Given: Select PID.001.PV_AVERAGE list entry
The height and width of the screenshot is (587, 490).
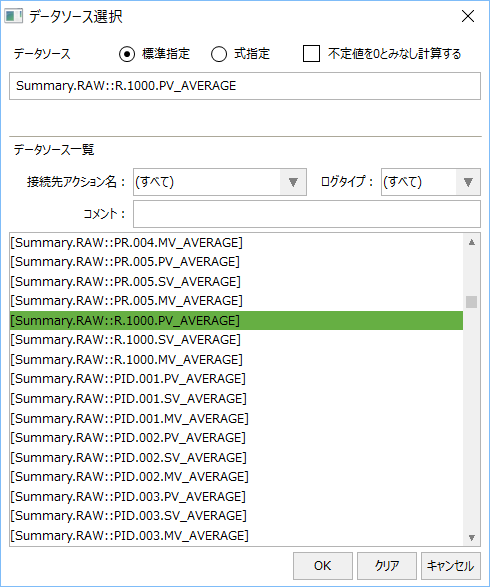Looking at the screenshot, I should coord(236,378).
